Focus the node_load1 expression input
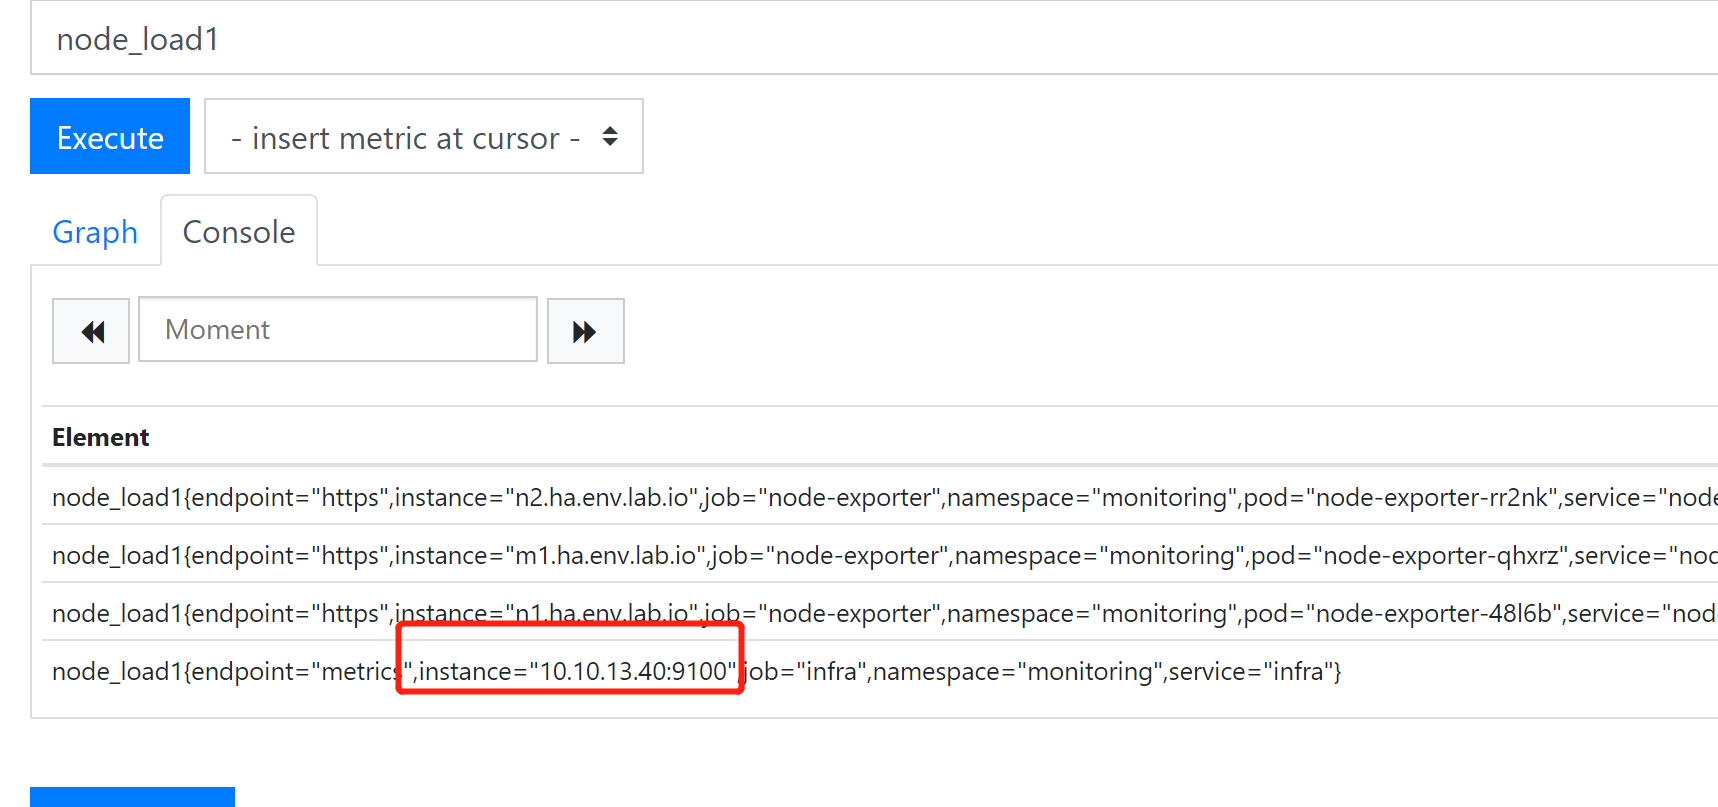 pyautogui.click(x=874, y=38)
